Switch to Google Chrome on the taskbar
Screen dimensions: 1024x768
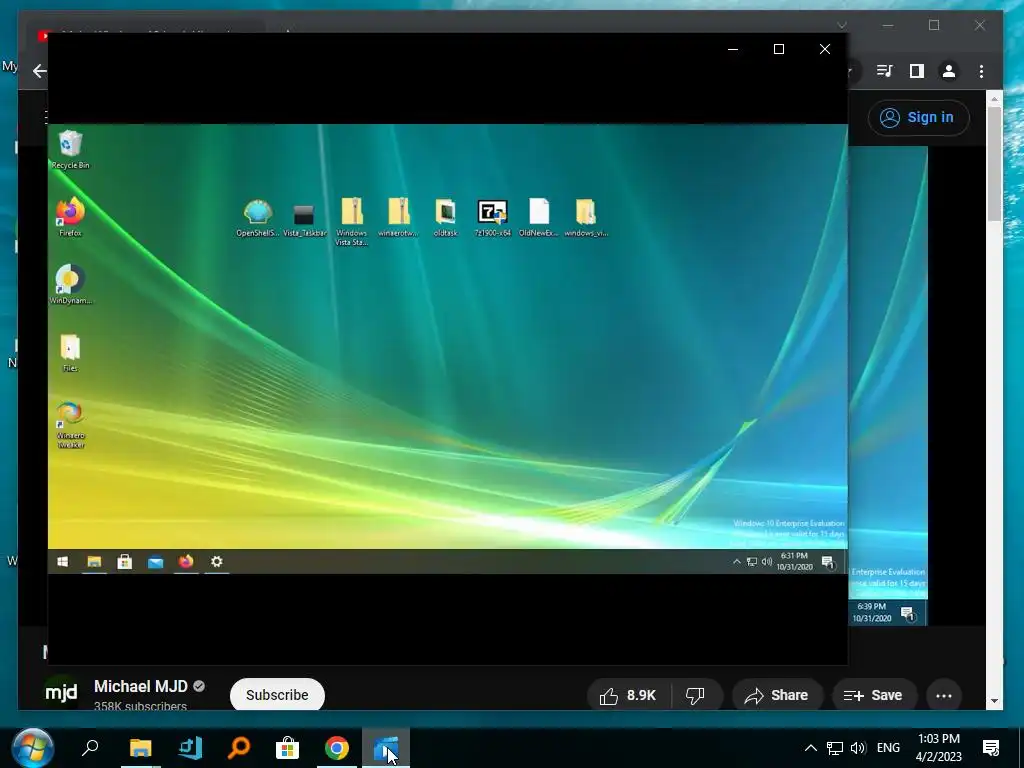click(336, 748)
